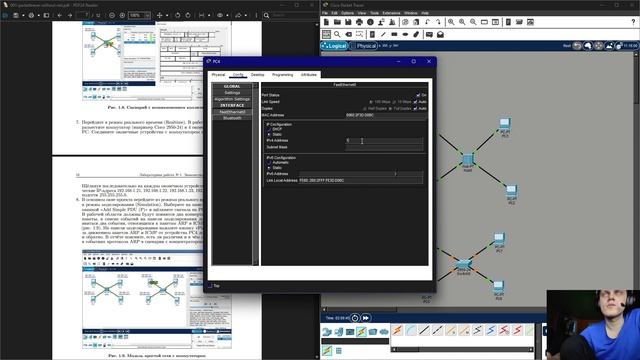The width and height of the screenshot is (640, 360).
Task: Open Extensions menu in Packet Tracer
Action: pyautogui.click(x=391, y=13)
